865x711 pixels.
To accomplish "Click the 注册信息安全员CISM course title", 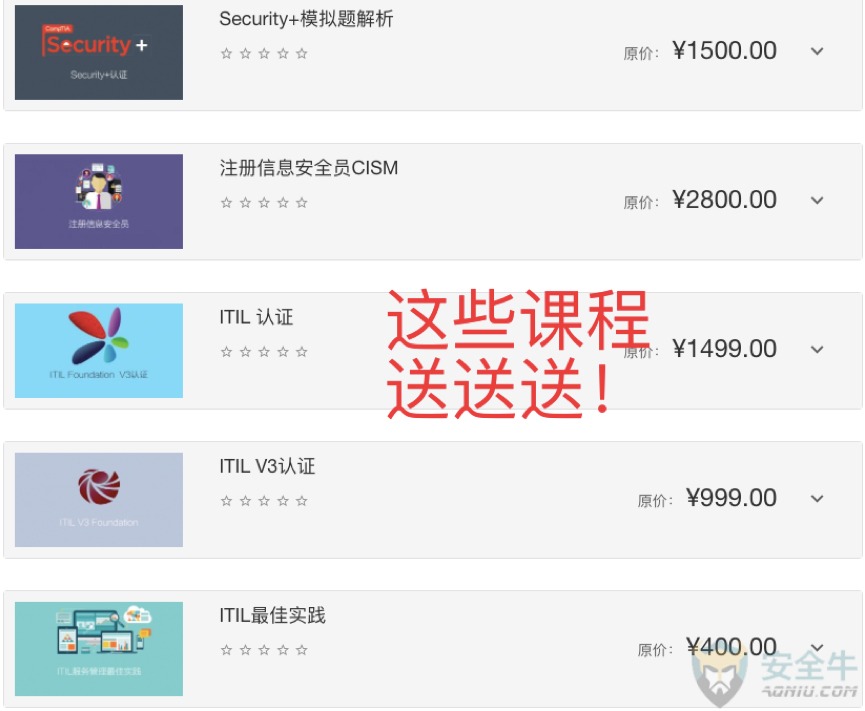I will click(308, 168).
